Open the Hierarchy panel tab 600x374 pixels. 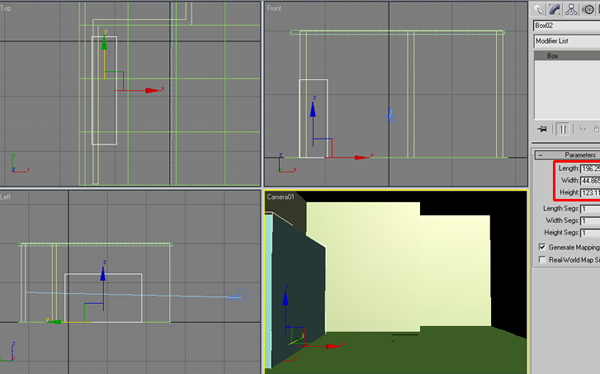[x=571, y=9]
